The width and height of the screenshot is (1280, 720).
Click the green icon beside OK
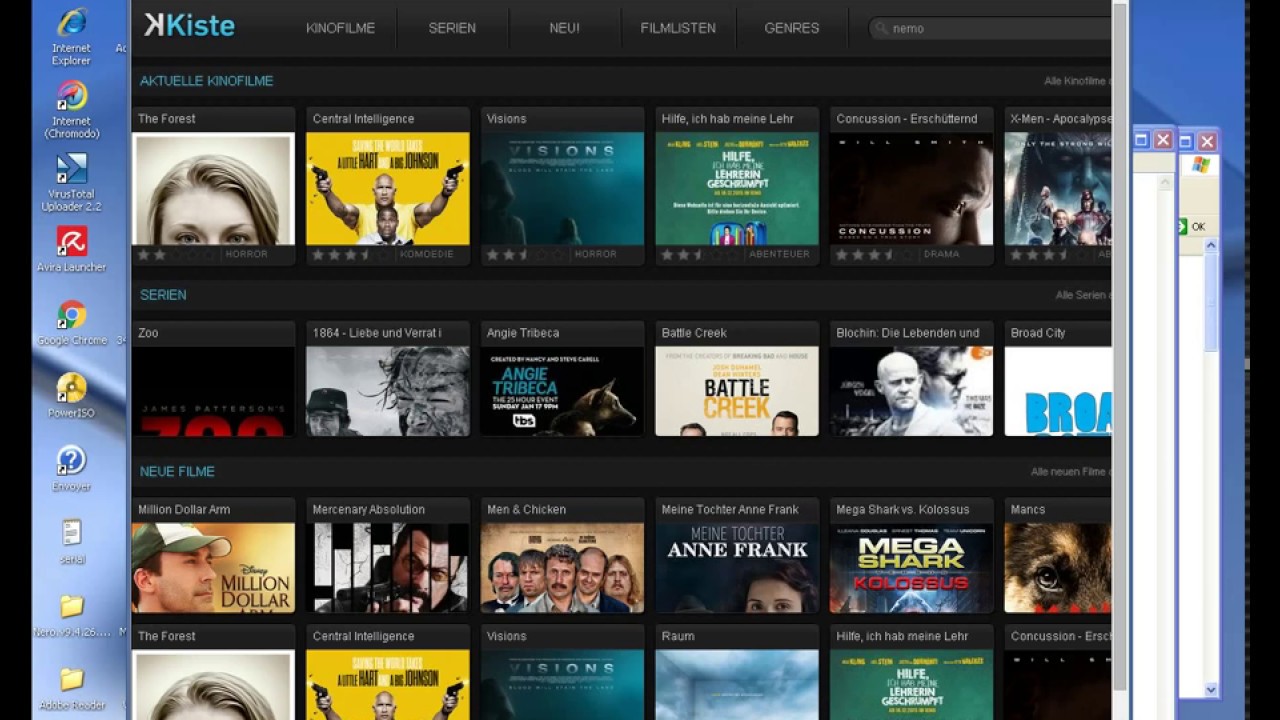pyautogui.click(x=1182, y=227)
